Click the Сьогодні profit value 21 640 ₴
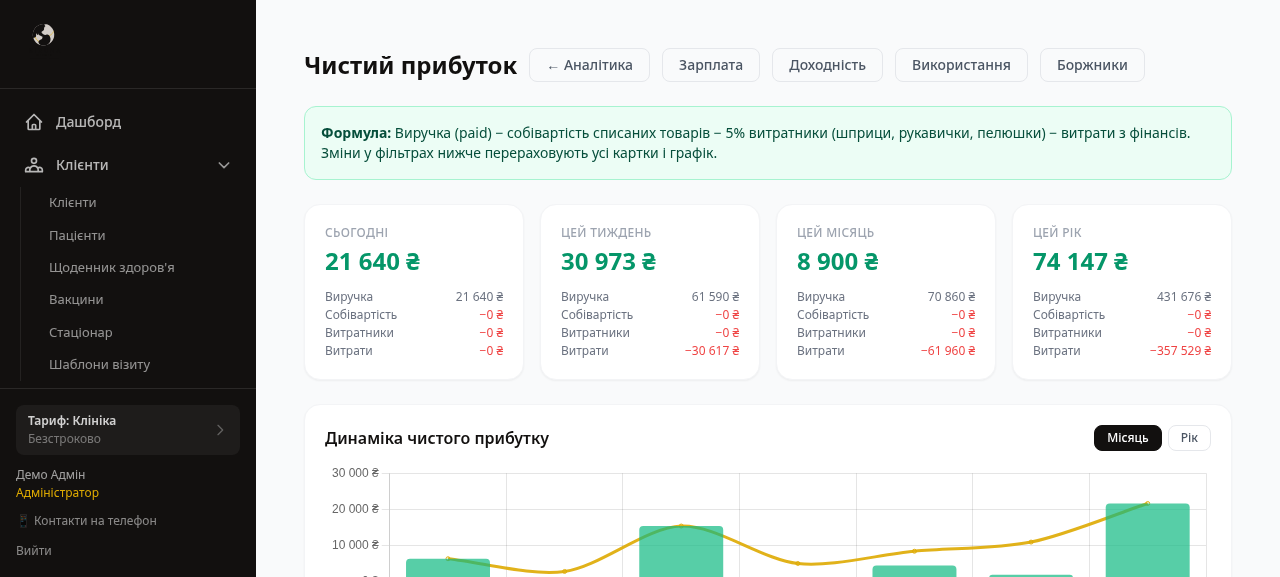 tap(372, 262)
